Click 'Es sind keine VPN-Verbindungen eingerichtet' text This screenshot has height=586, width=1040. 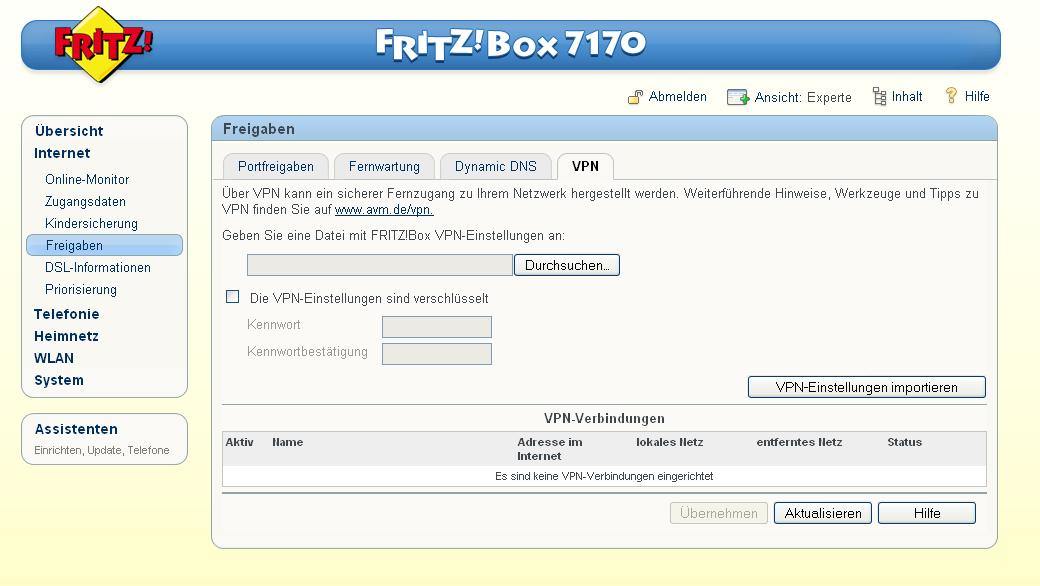point(604,477)
